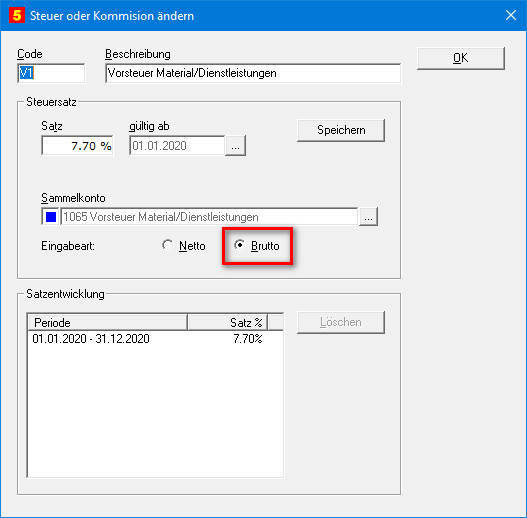Click into the Code field containing V1
Viewport: 527px width, 518px height.
tap(51, 73)
